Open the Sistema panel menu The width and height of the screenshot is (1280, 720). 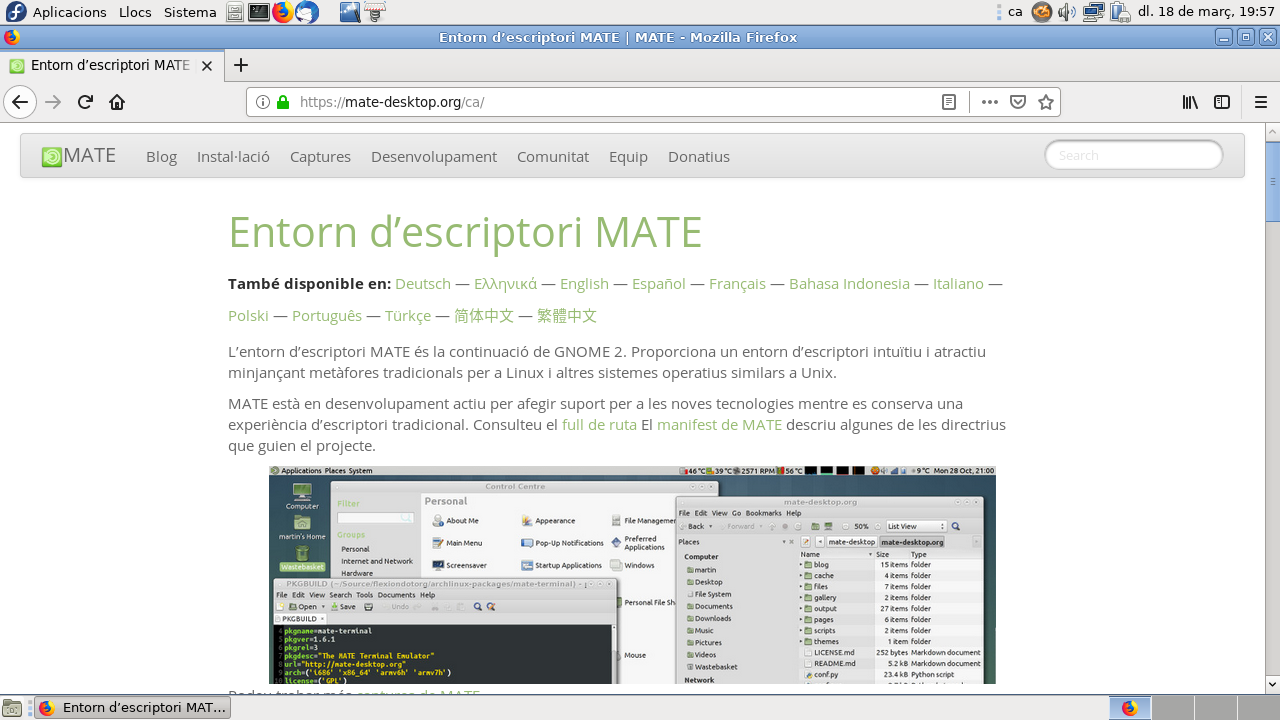tap(190, 12)
